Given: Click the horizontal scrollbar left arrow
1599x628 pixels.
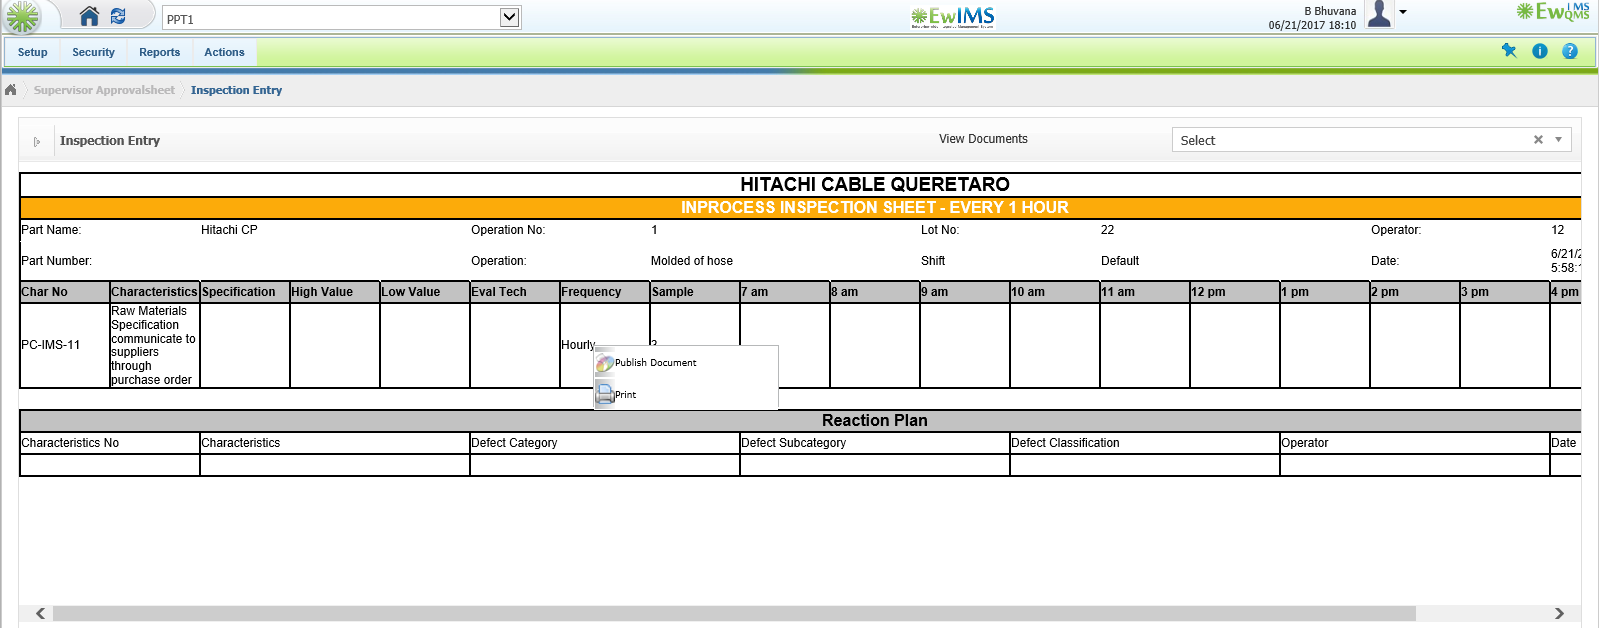Looking at the screenshot, I should (x=40, y=613).
